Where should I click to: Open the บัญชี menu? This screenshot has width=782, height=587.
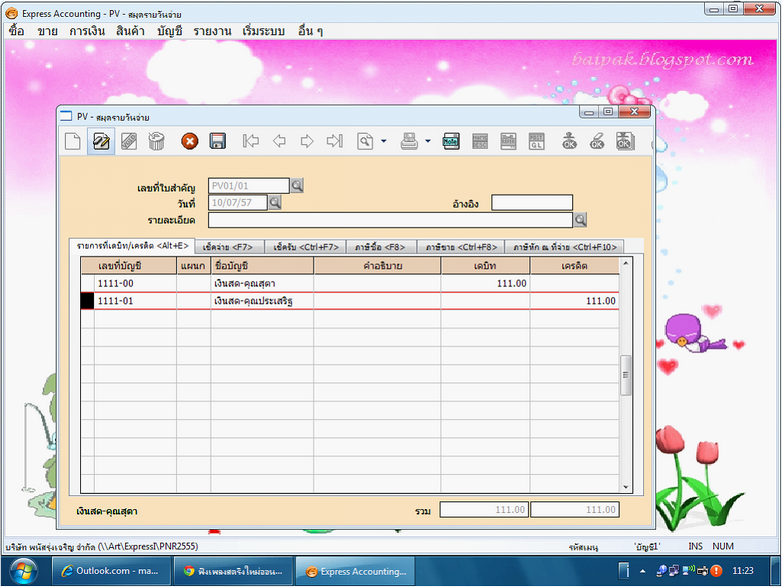coord(170,31)
